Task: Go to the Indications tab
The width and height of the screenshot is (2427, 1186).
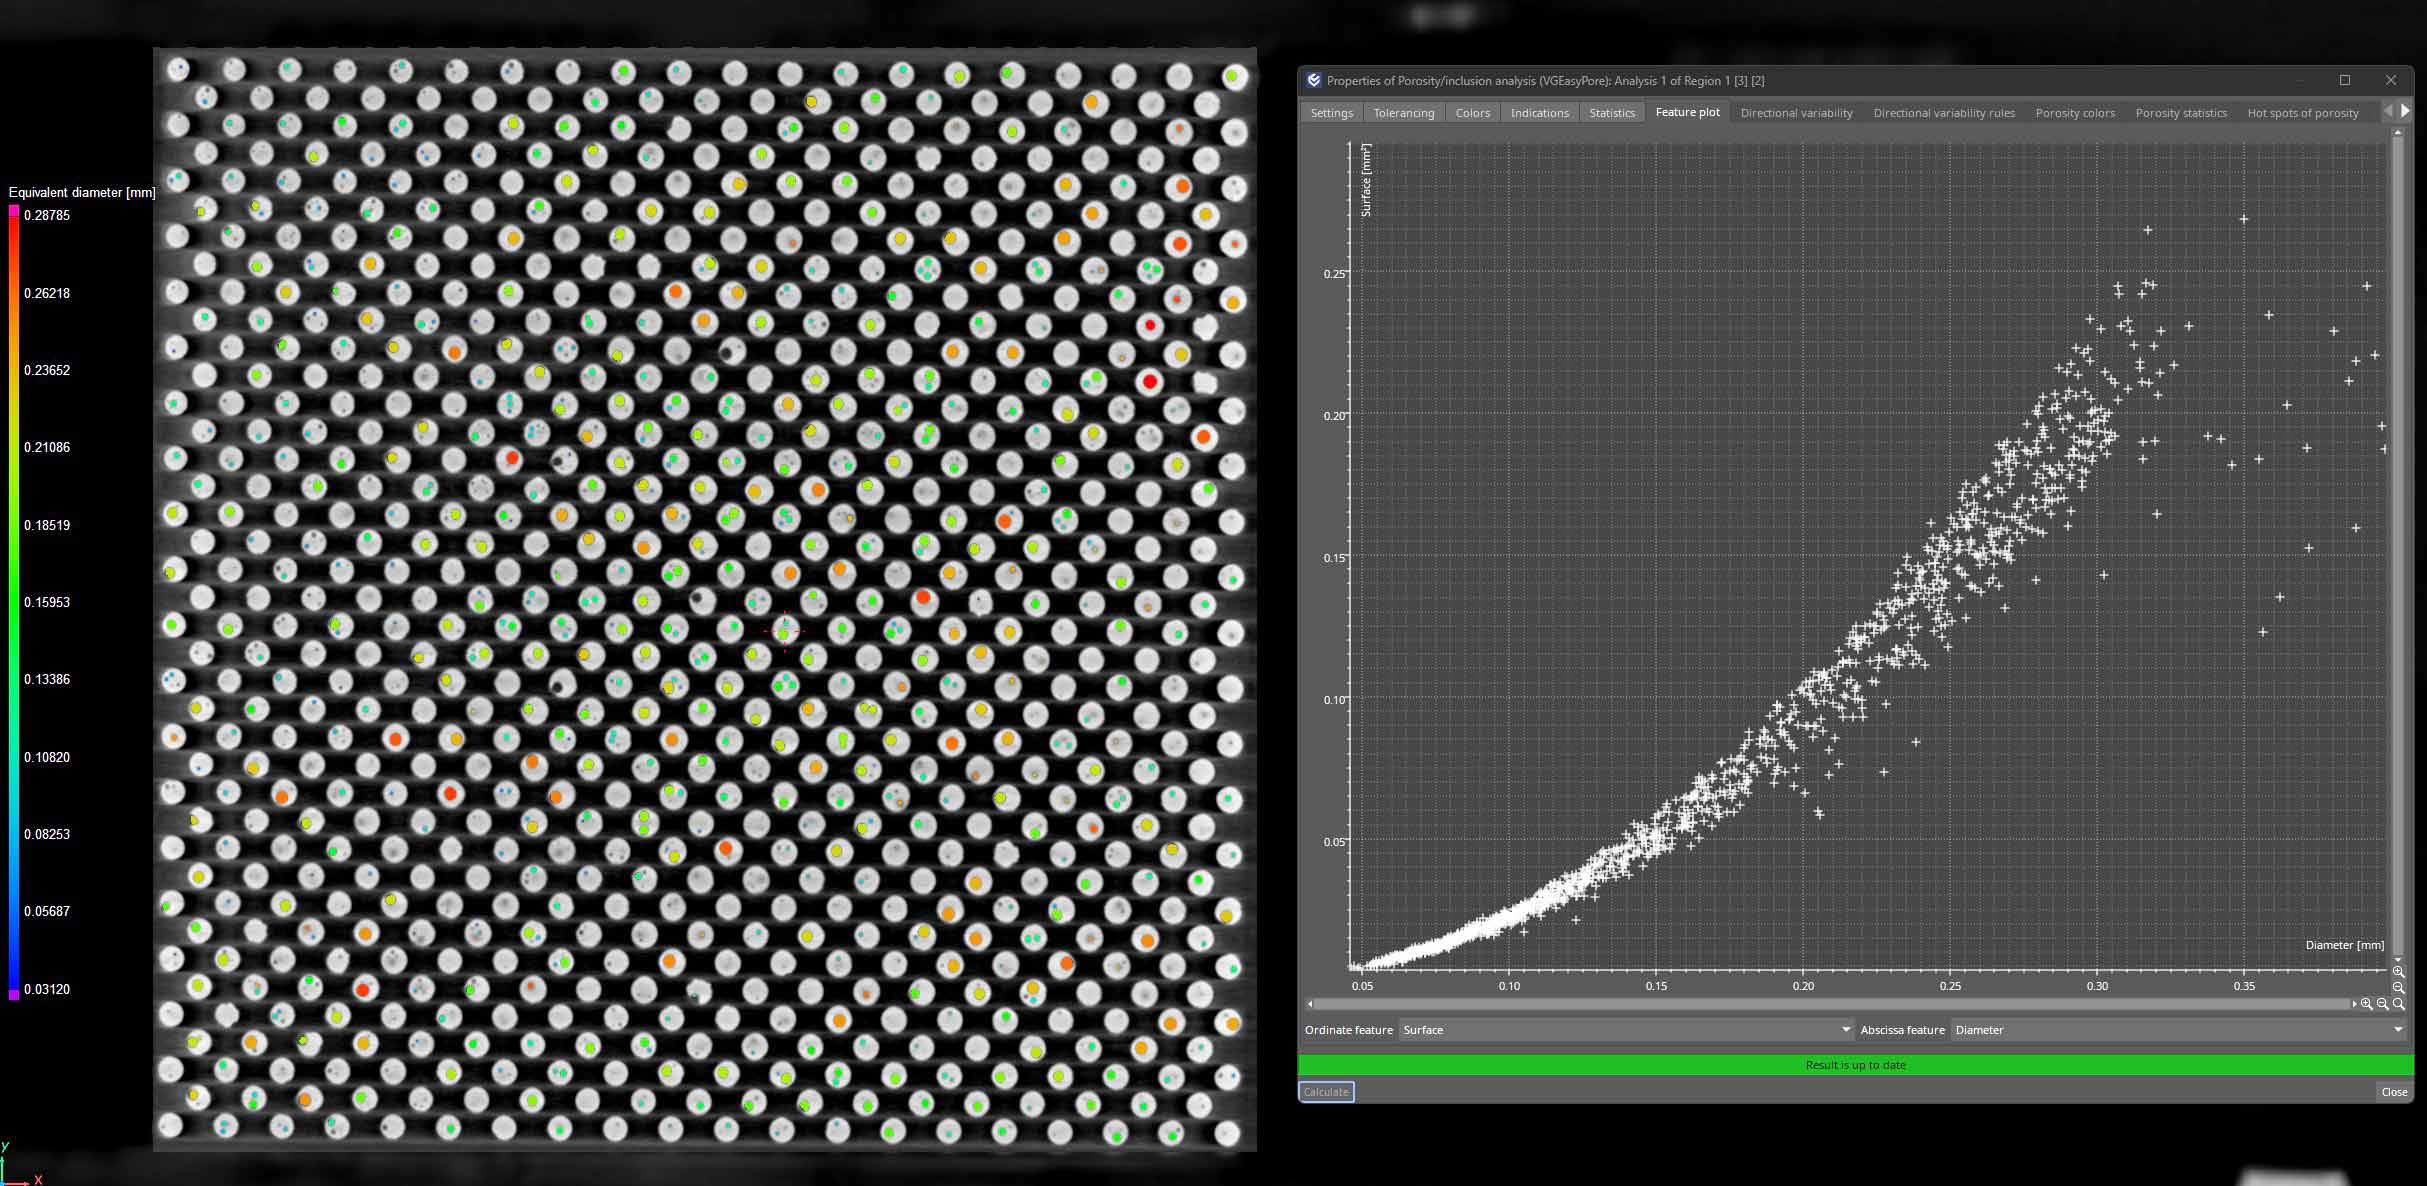Action: (1540, 113)
